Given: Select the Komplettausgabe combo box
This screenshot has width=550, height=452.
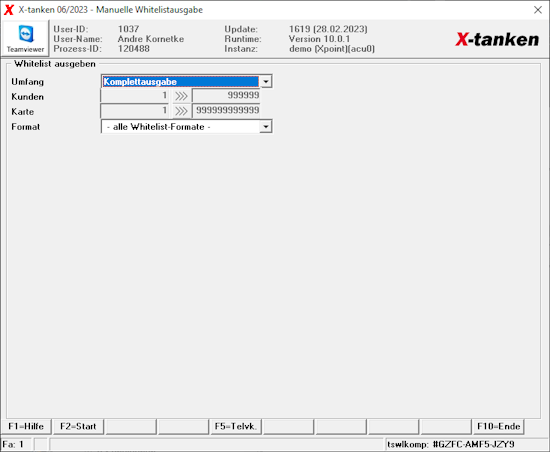Looking at the screenshot, I should click(187, 82).
